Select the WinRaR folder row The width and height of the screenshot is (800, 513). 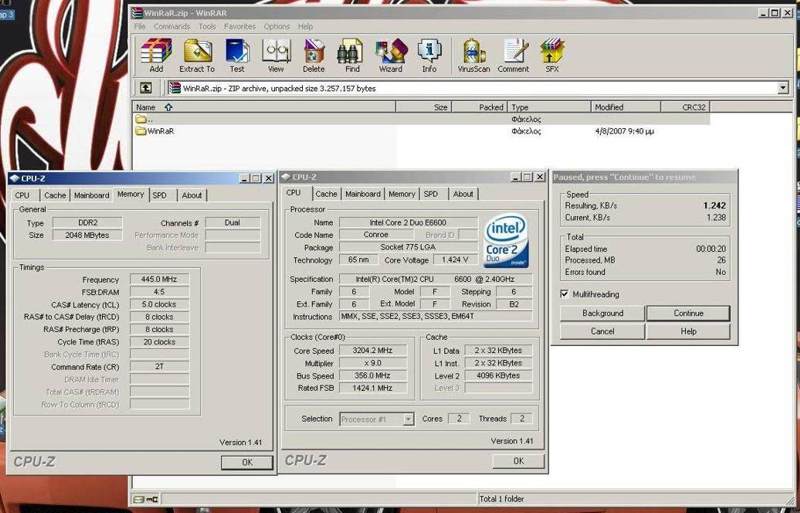click(421, 131)
